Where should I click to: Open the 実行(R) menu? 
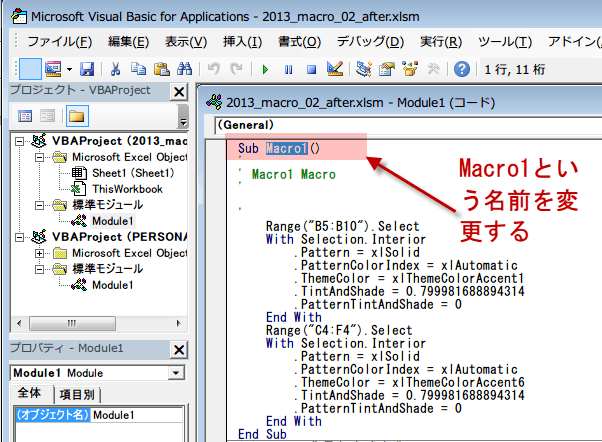coord(441,41)
